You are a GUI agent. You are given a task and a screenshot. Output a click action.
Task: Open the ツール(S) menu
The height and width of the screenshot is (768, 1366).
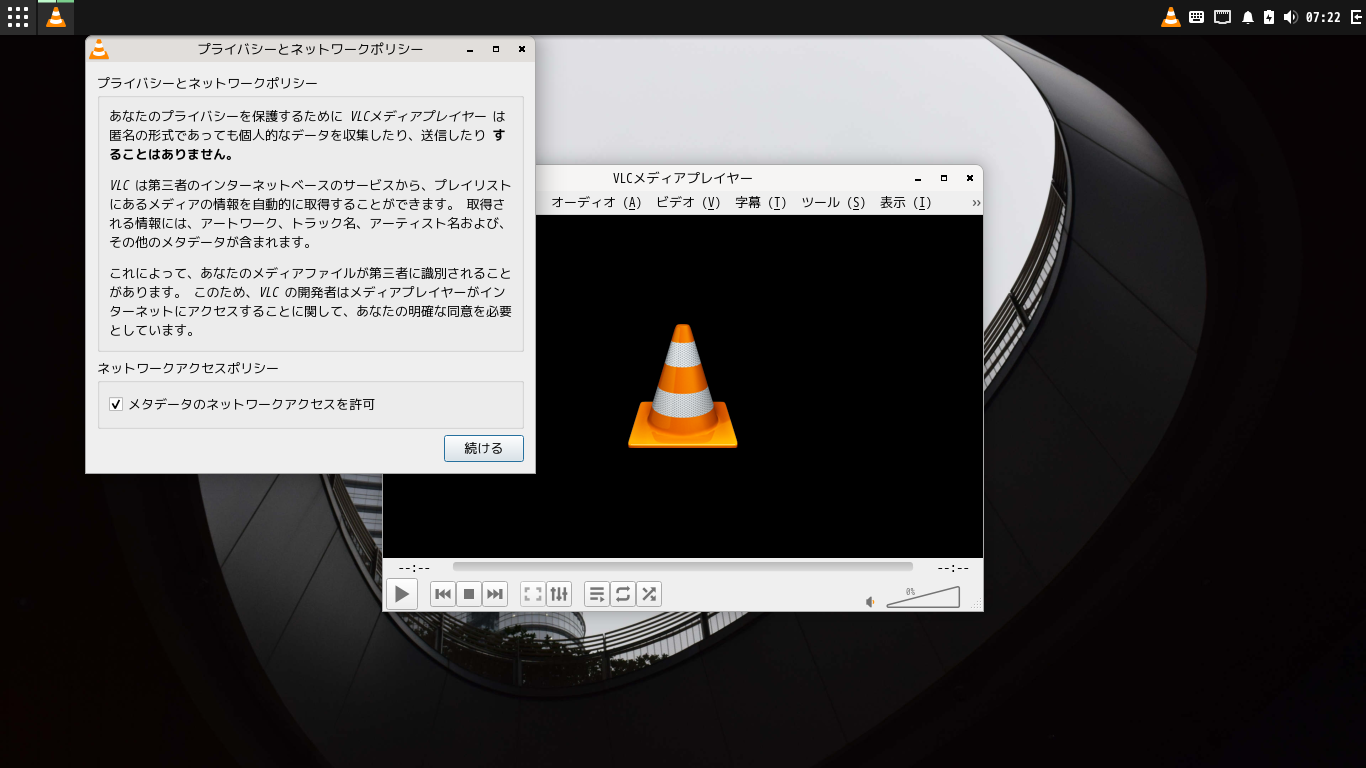click(833, 203)
